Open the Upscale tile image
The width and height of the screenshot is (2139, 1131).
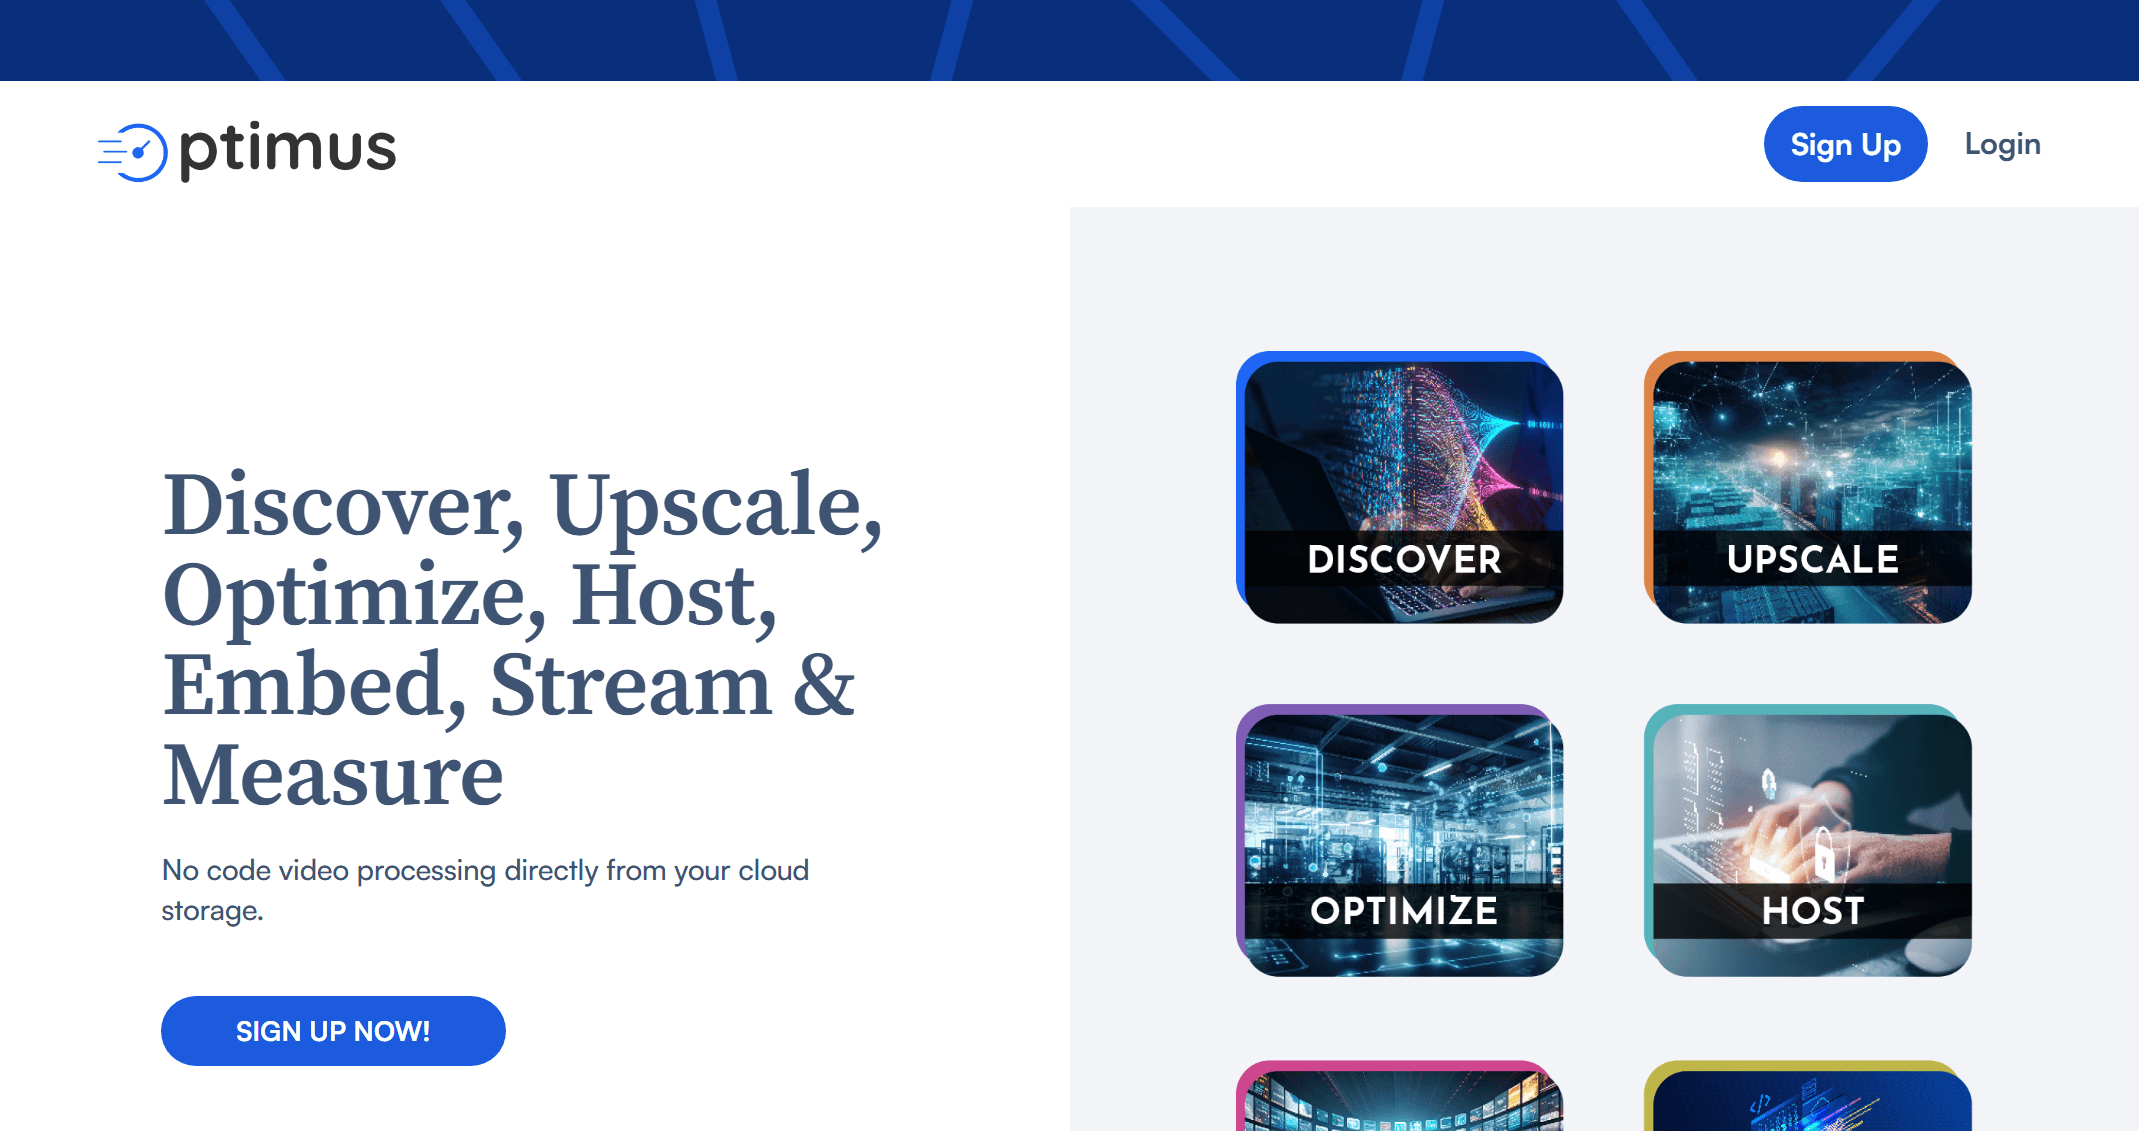click(x=1810, y=450)
